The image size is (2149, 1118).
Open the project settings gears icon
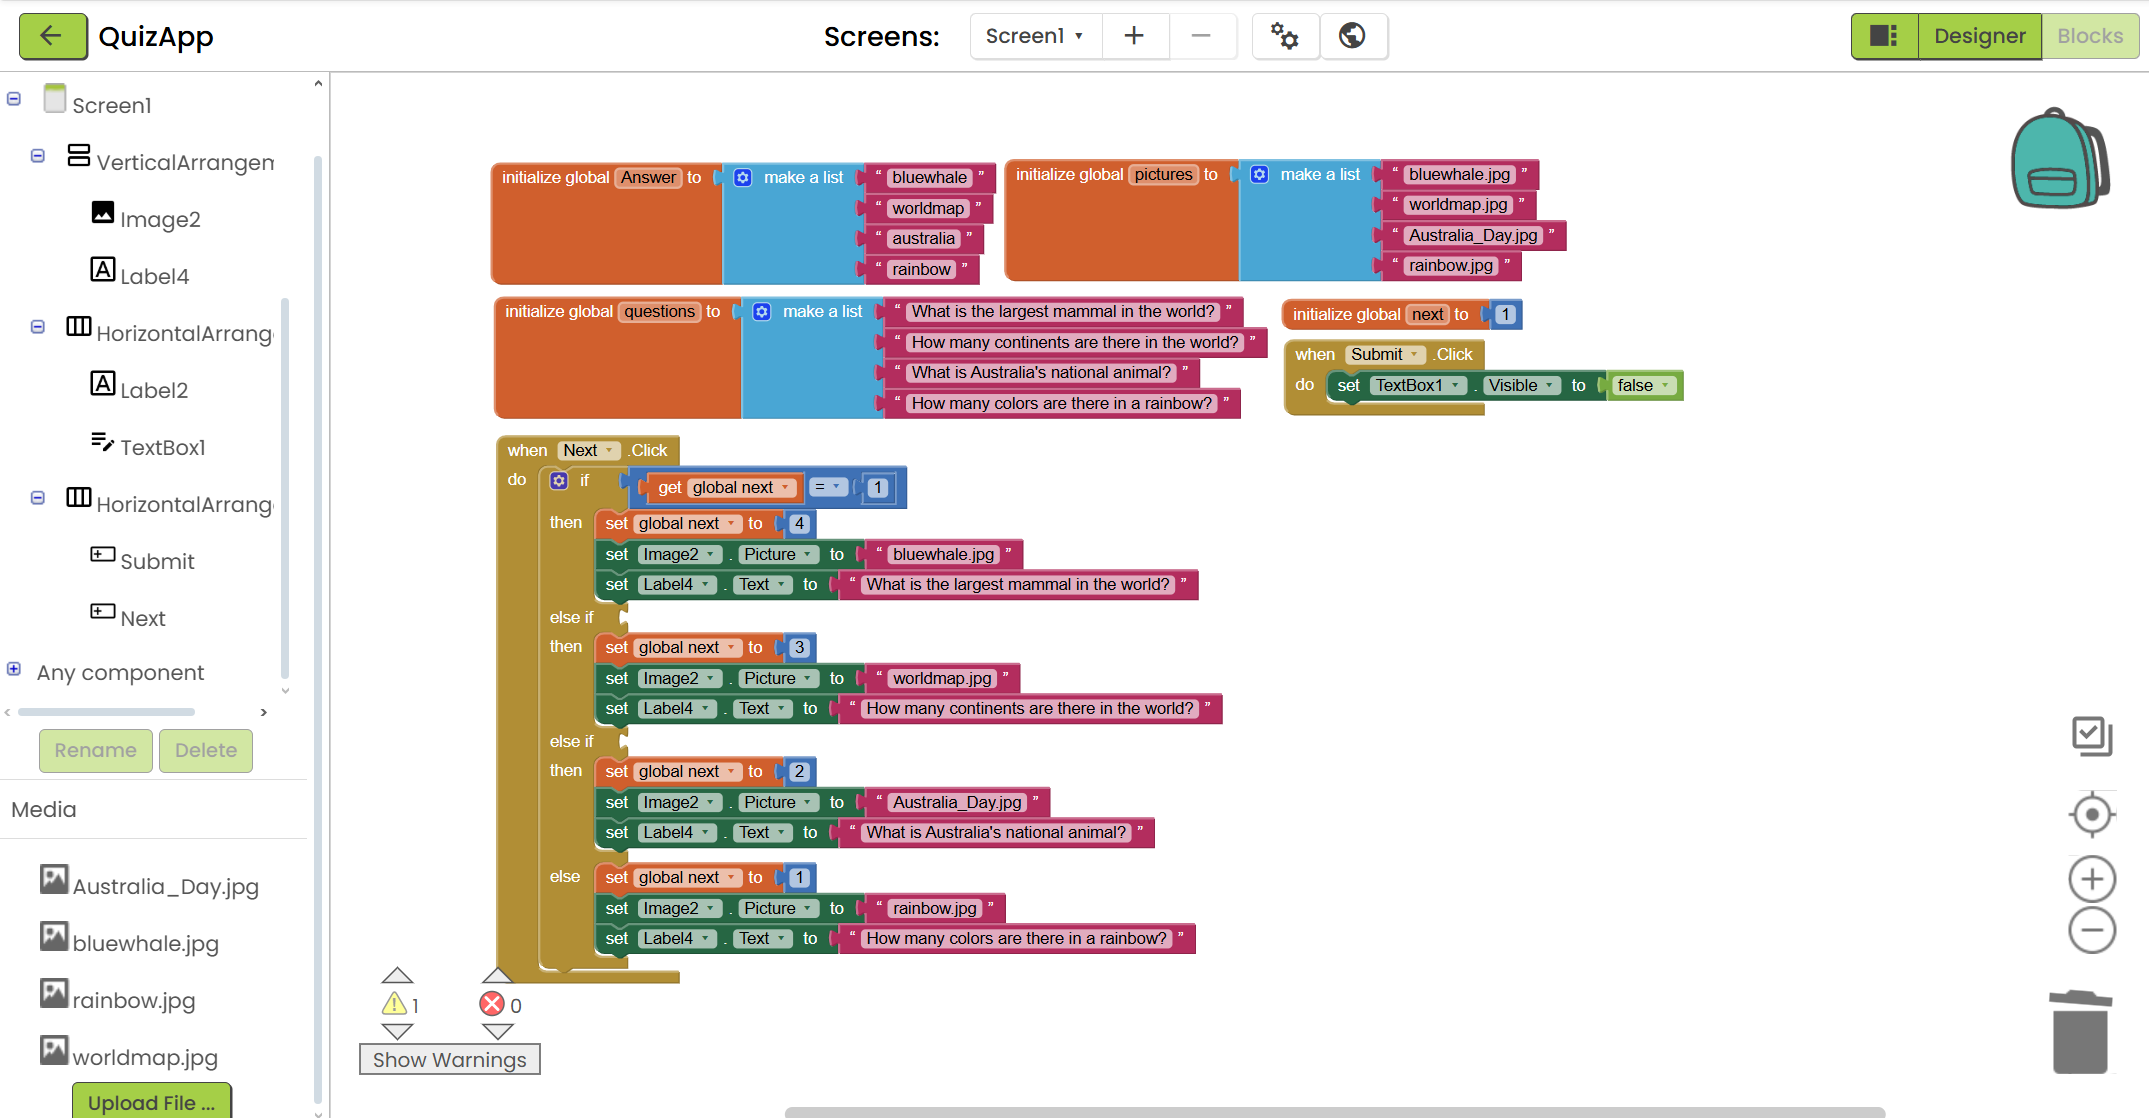pos(1285,37)
